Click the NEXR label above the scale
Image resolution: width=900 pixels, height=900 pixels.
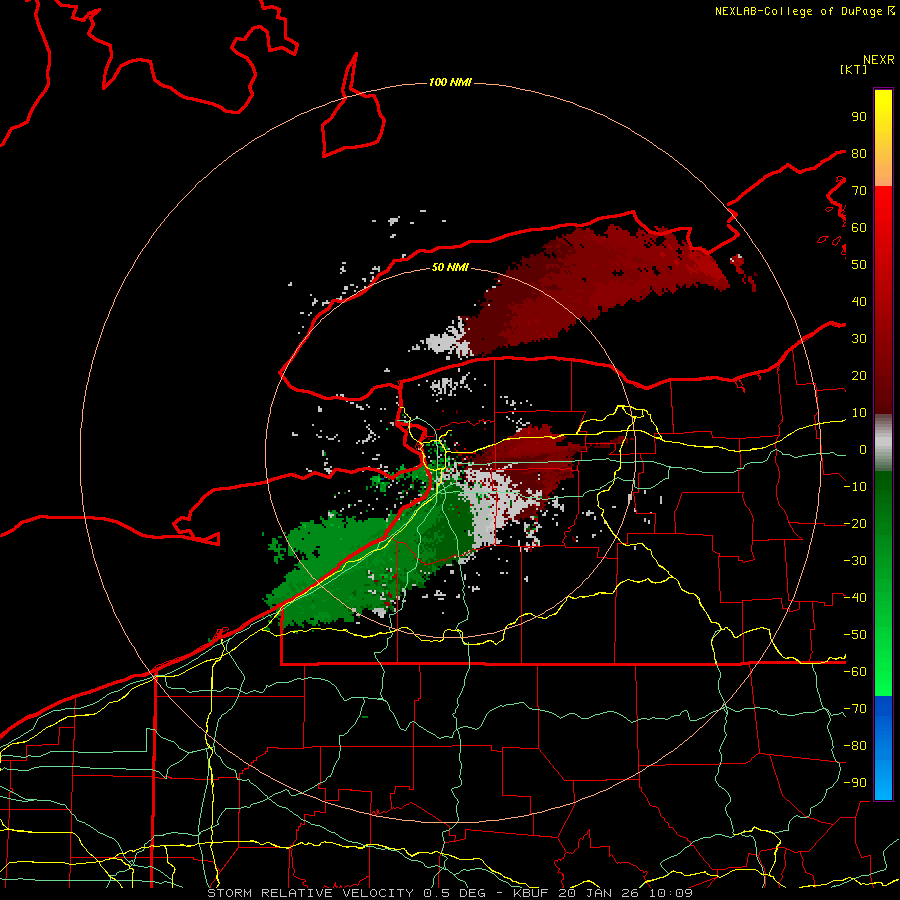[x=878, y=60]
